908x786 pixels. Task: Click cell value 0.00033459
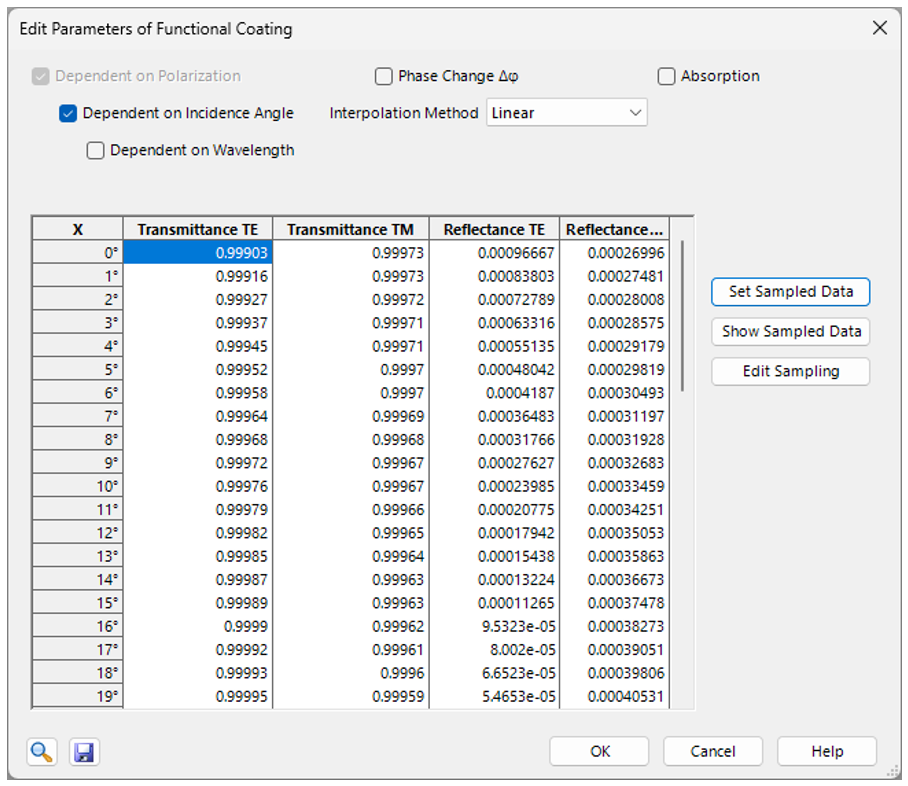(614, 486)
